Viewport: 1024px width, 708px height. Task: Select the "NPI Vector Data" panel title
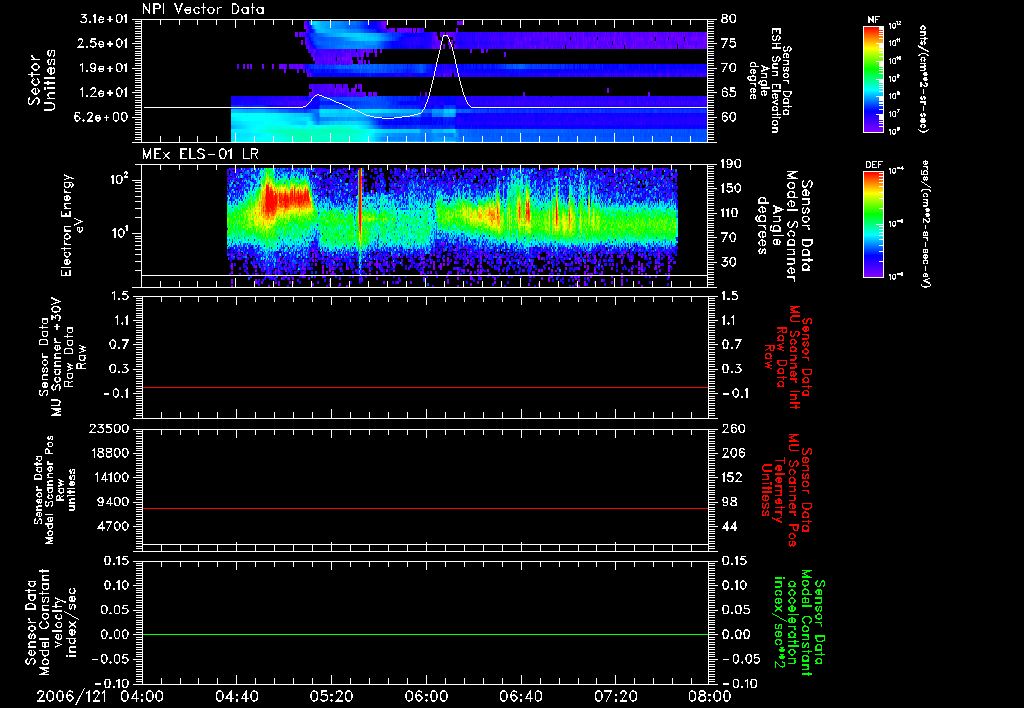point(203,9)
